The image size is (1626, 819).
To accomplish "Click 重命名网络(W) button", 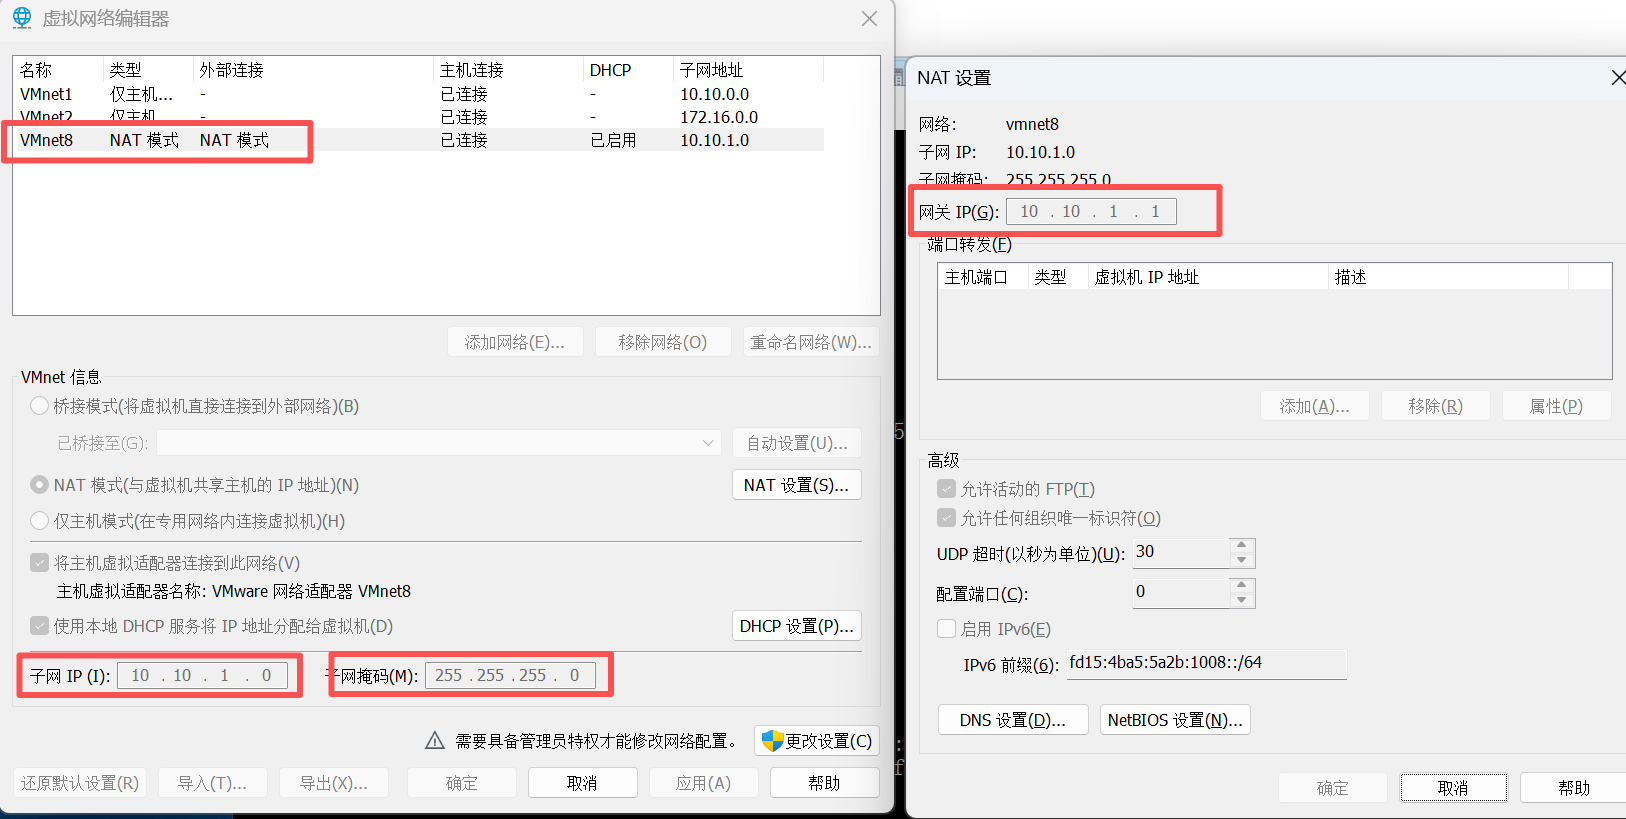I will pyautogui.click(x=811, y=342).
